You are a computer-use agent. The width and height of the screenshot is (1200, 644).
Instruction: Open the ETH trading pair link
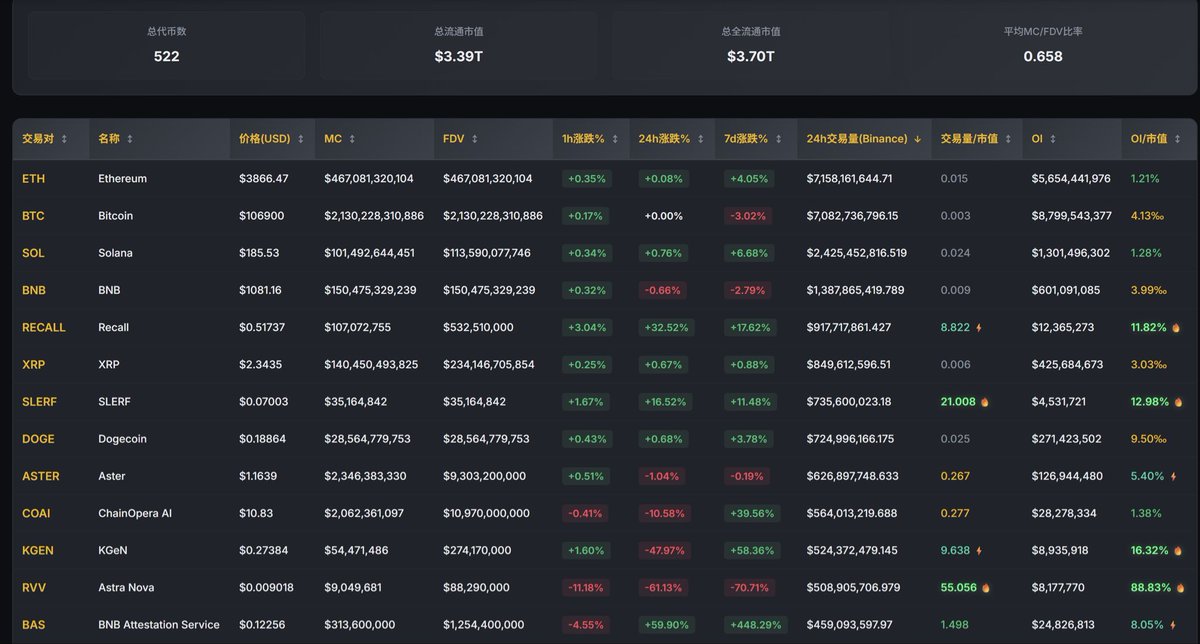coord(33,179)
